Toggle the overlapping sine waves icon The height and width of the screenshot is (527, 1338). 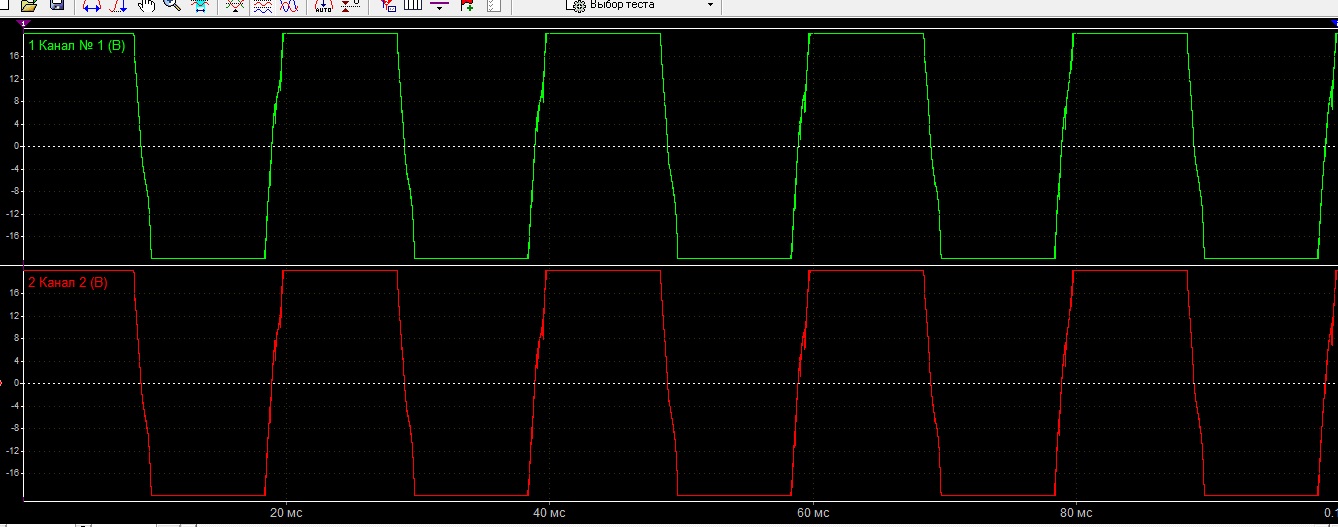[289, 5]
